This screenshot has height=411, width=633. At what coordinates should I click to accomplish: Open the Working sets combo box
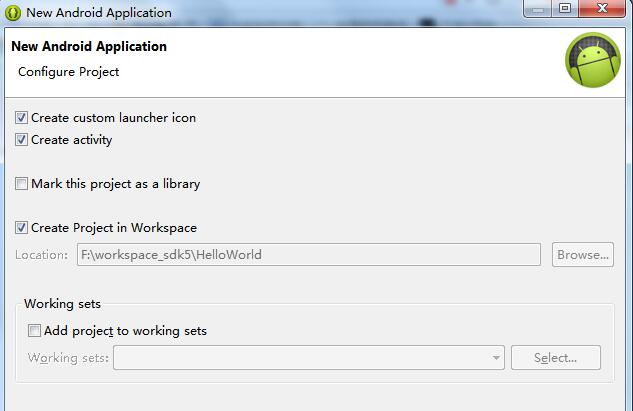309,358
